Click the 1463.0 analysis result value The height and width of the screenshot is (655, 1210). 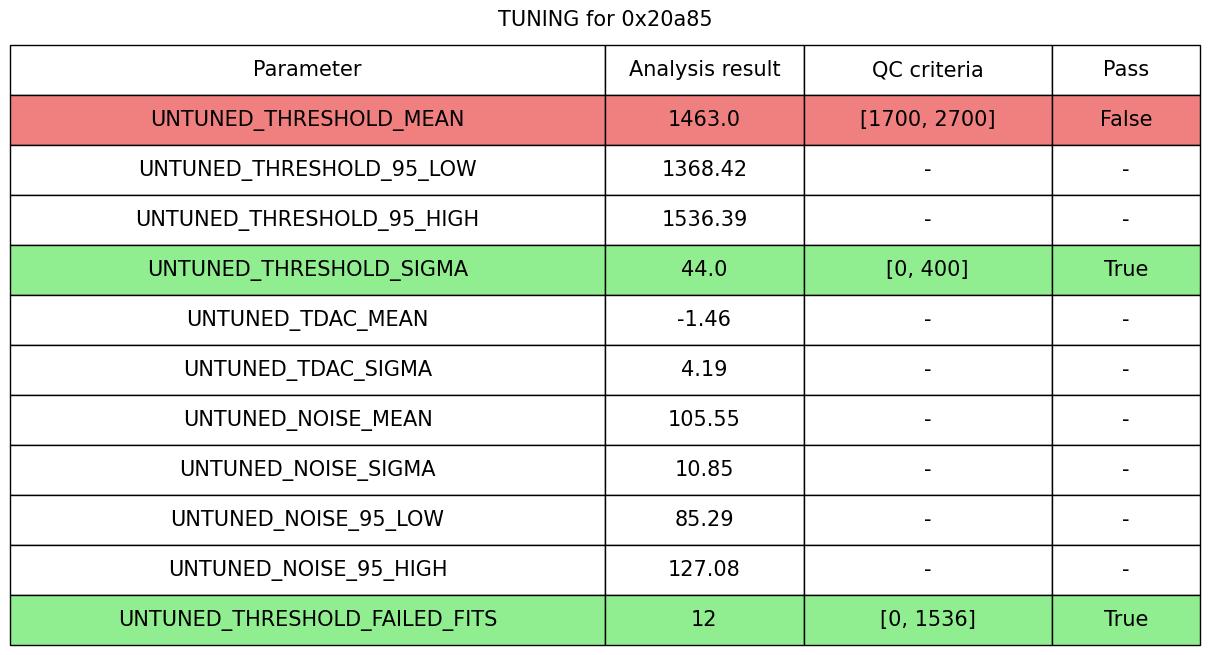(x=704, y=120)
